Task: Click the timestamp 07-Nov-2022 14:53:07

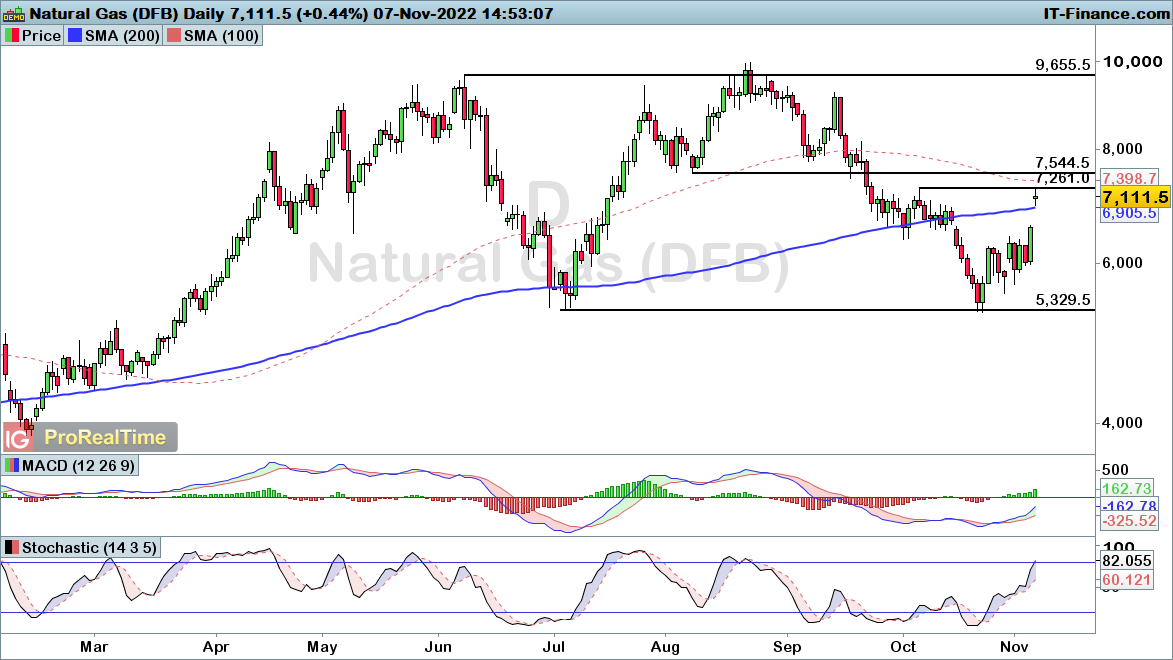Action: (x=463, y=13)
